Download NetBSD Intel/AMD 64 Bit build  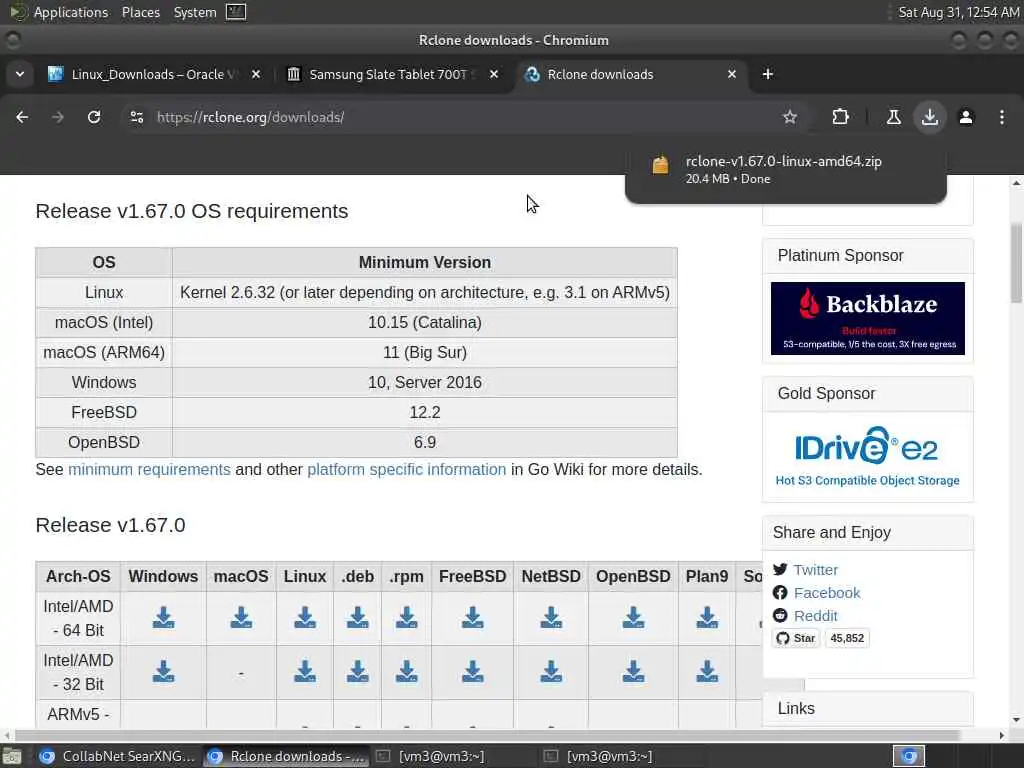click(551, 618)
